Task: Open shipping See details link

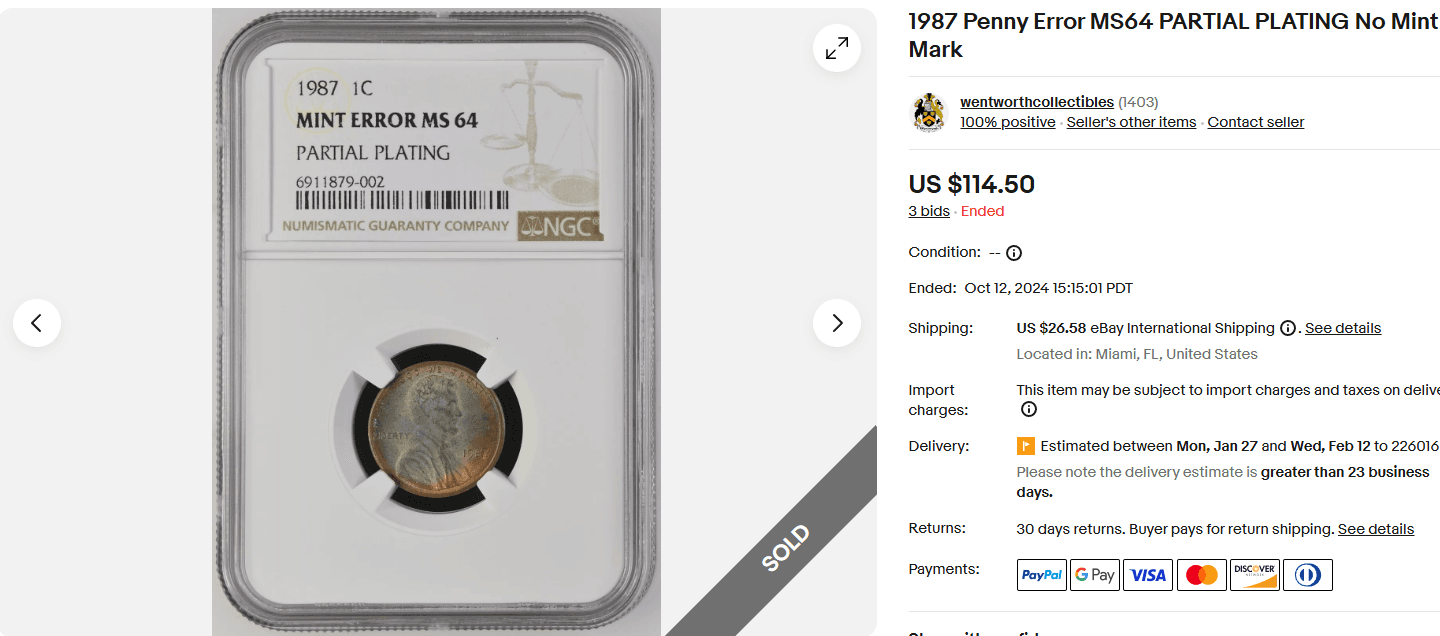Action: click(1343, 327)
